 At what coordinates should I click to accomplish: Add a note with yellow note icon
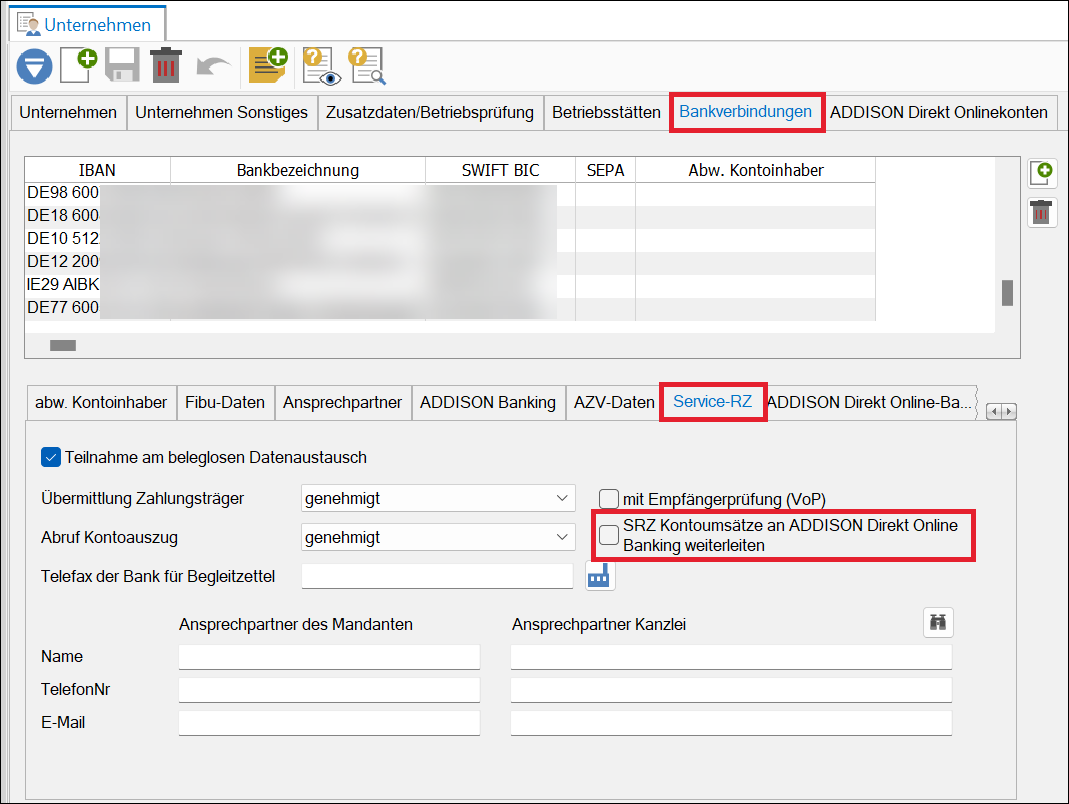268,65
